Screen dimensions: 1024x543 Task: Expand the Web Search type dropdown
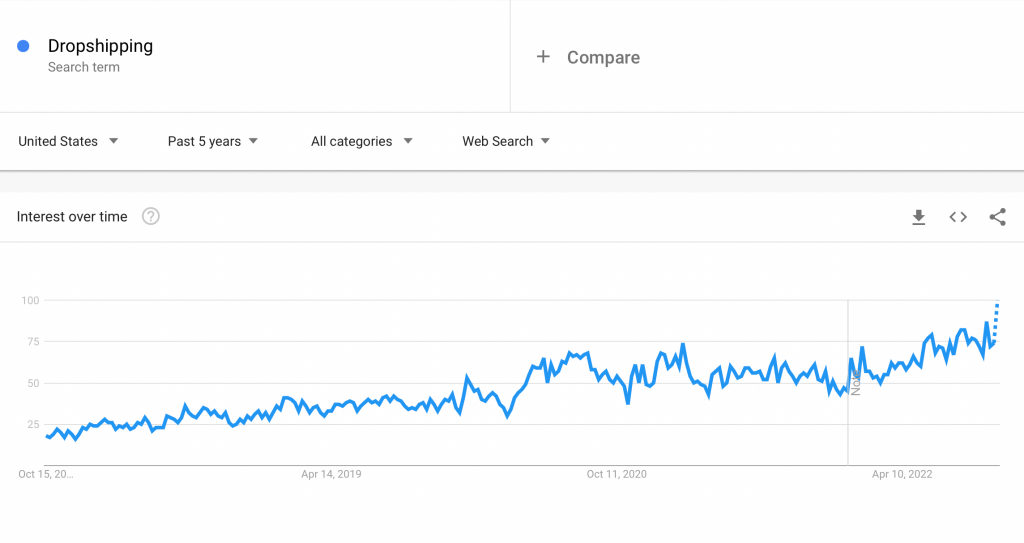(506, 141)
